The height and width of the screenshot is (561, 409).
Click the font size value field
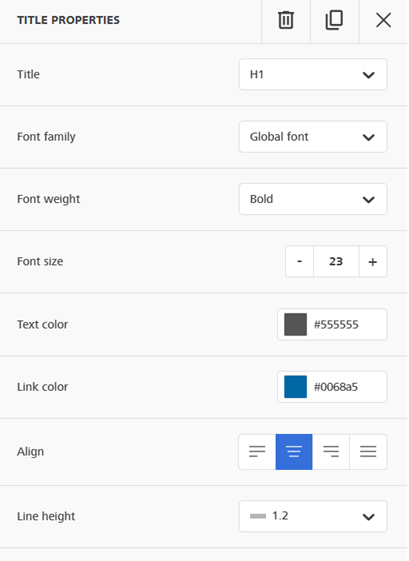(336, 262)
